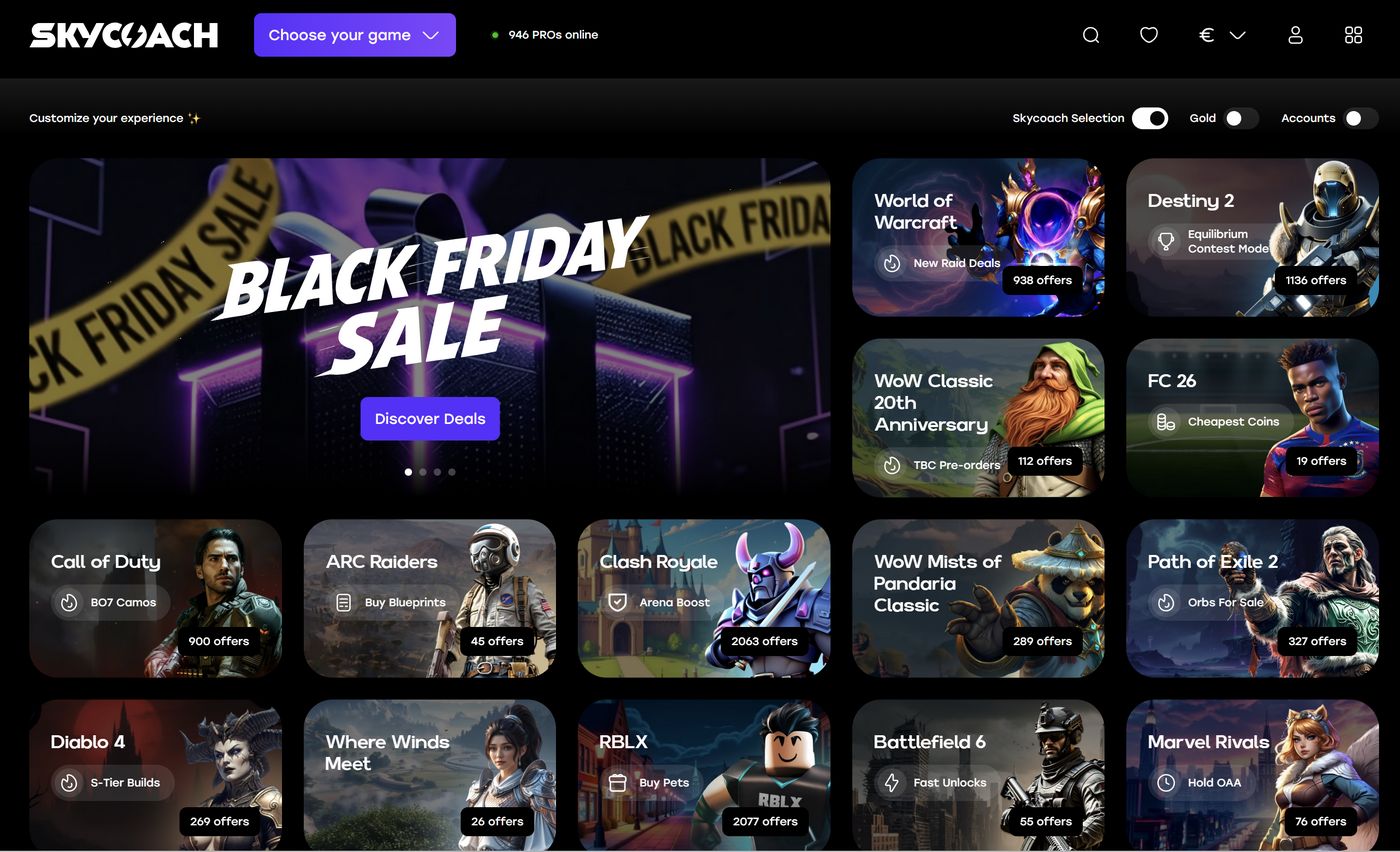Screen dimensions: 1400x852
Task: Click the chevron next to the euro symbol
Action: [1237, 35]
